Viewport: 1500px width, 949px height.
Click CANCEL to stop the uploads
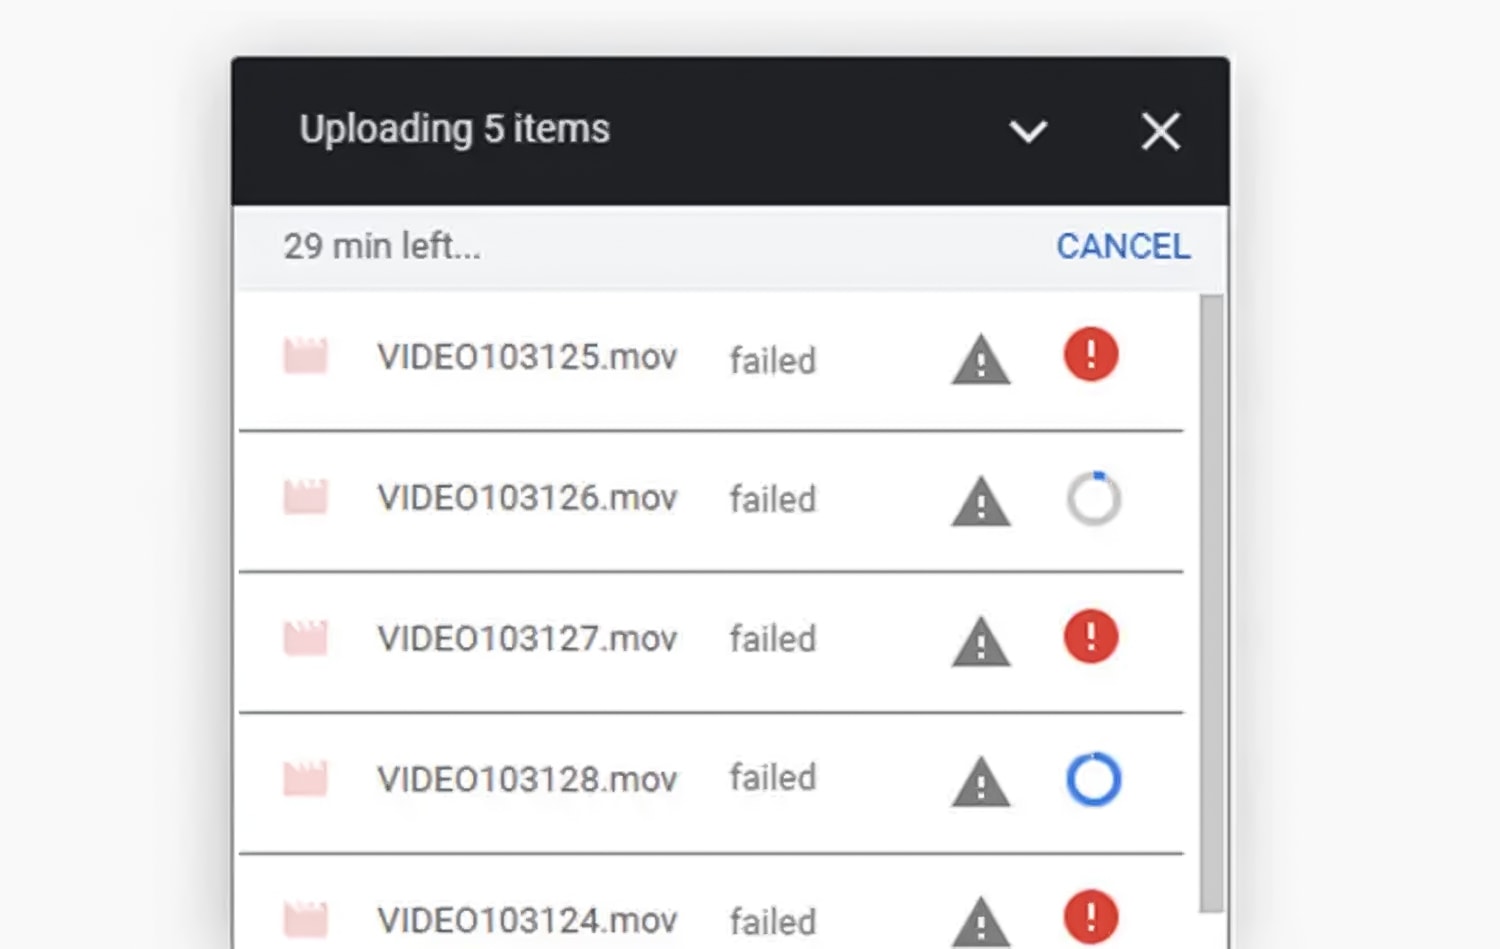1122,246
